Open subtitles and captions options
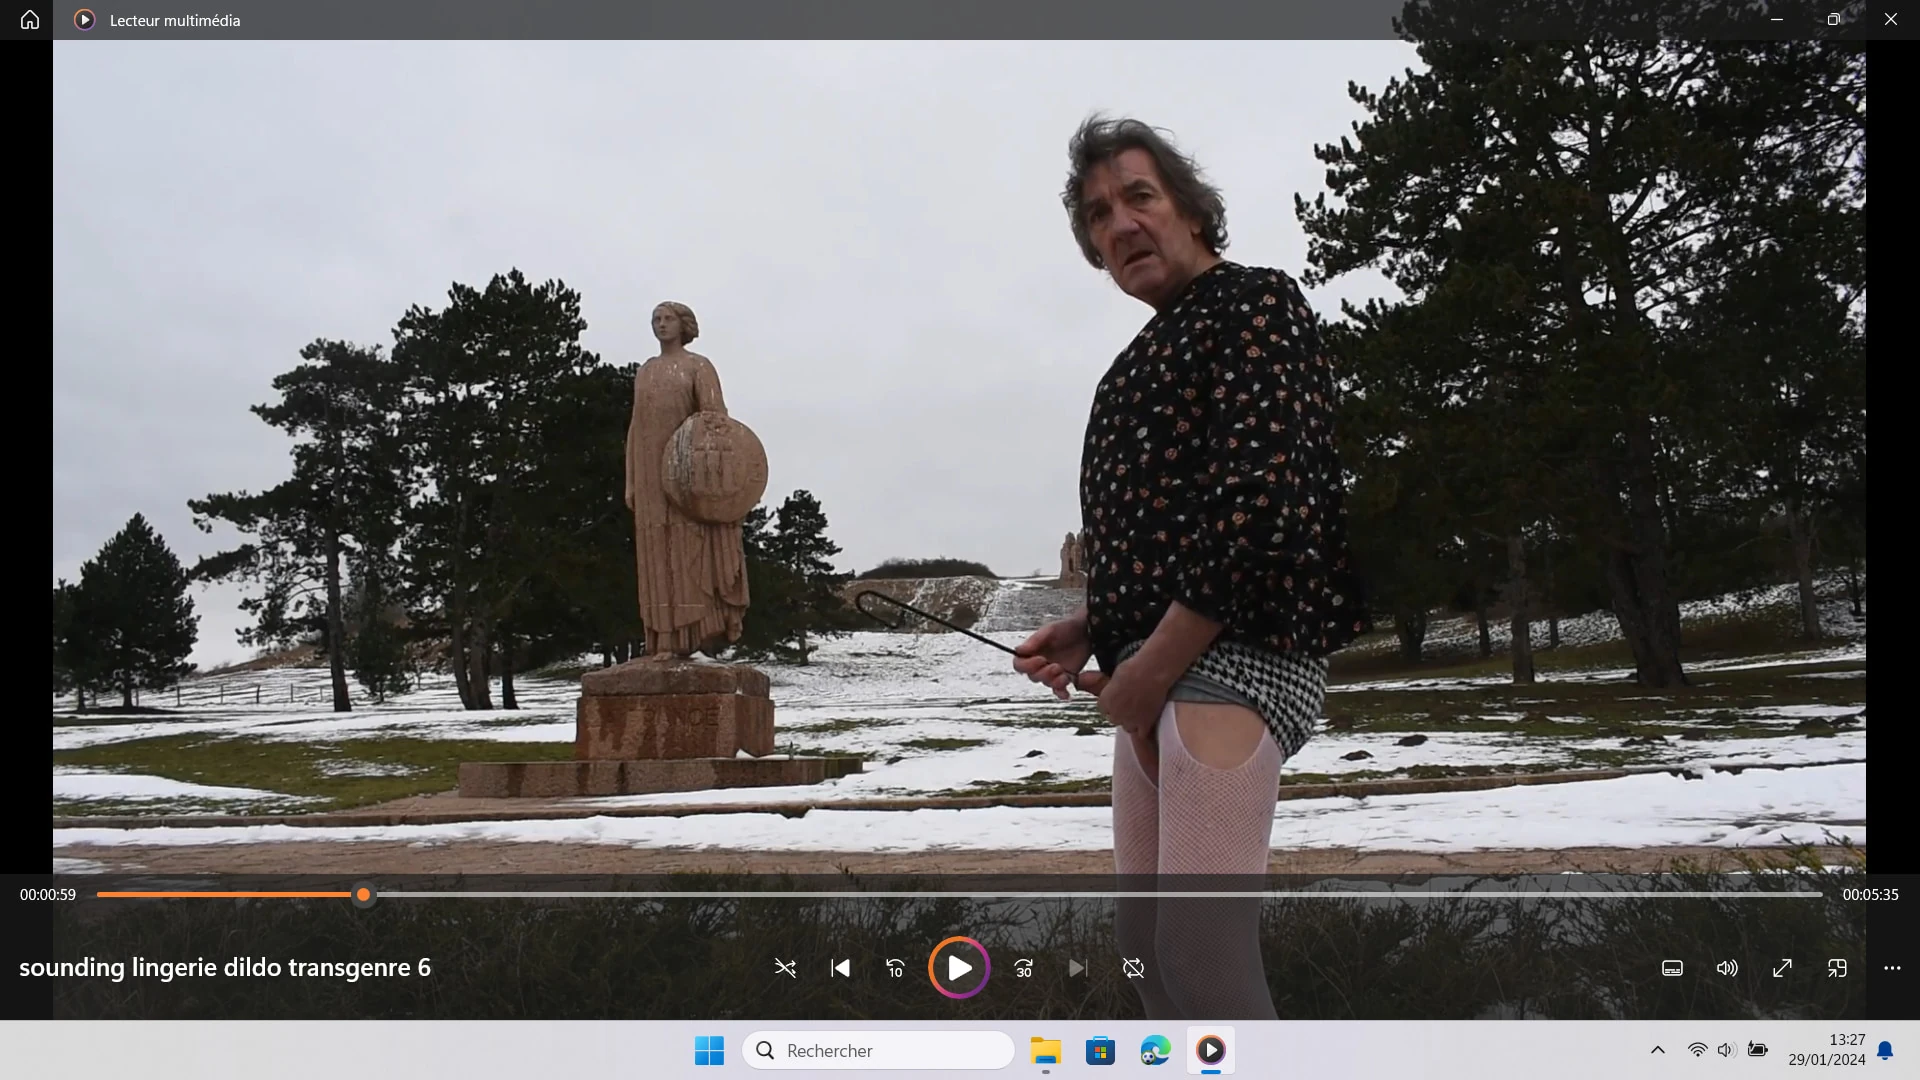The width and height of the screenshot is (1920, 1080). click(1672, 968)
